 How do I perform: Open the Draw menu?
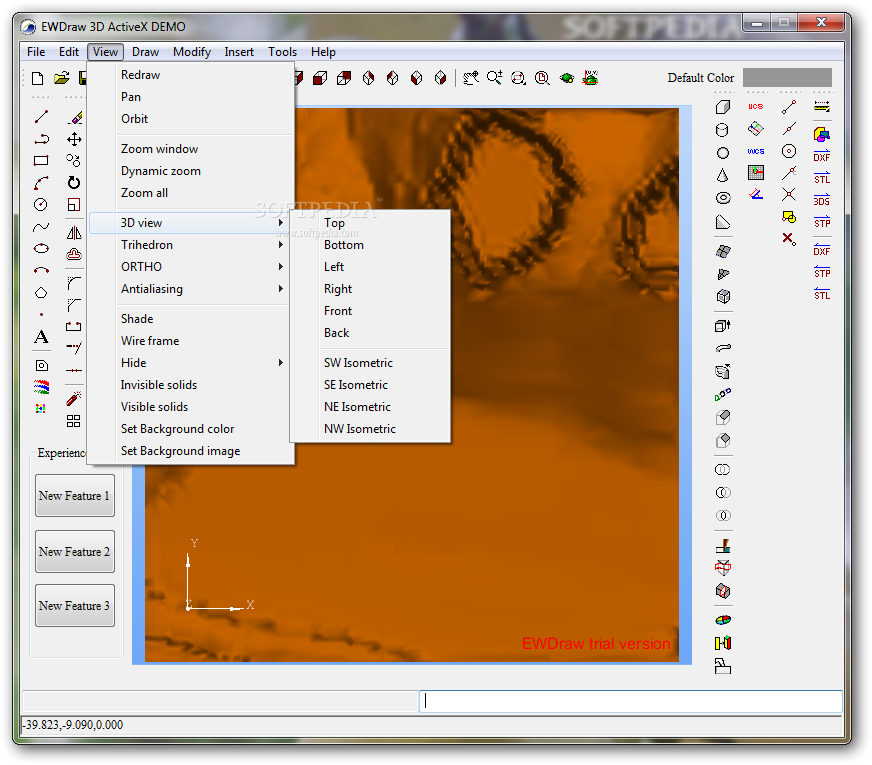[145, 52]
